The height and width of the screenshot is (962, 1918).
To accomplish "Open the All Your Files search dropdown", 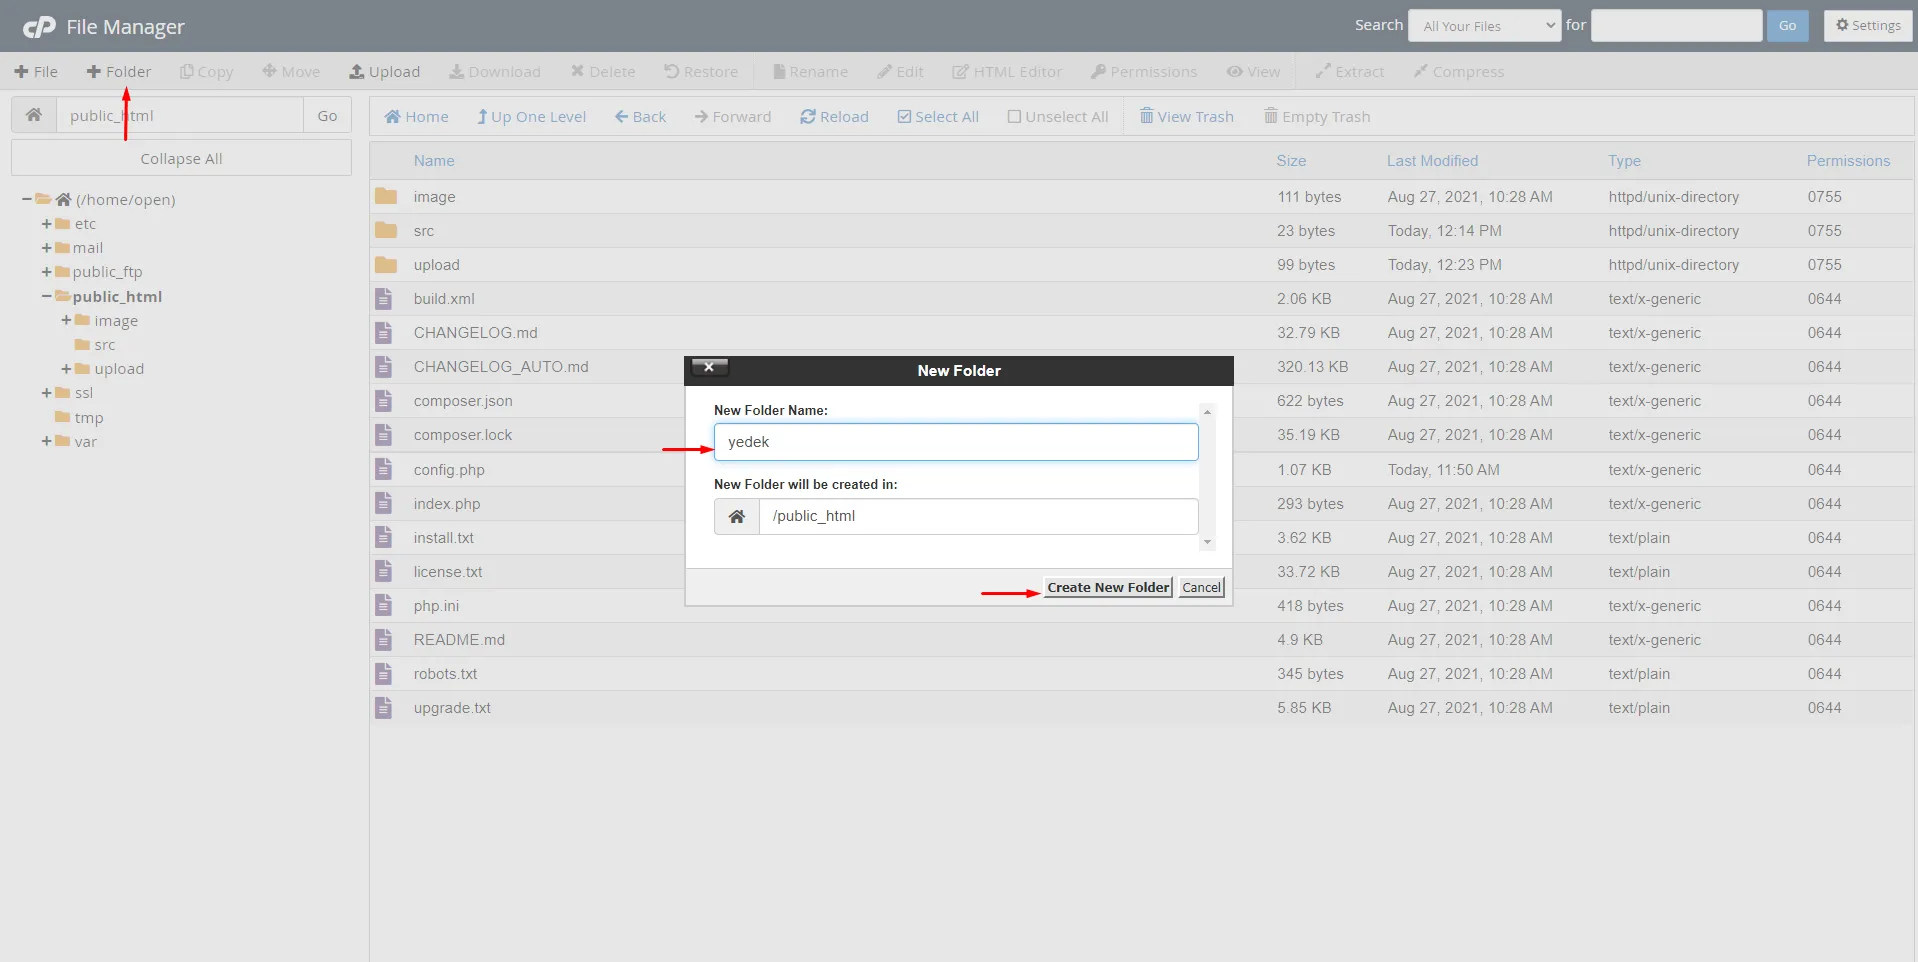I will [1483, 26].
